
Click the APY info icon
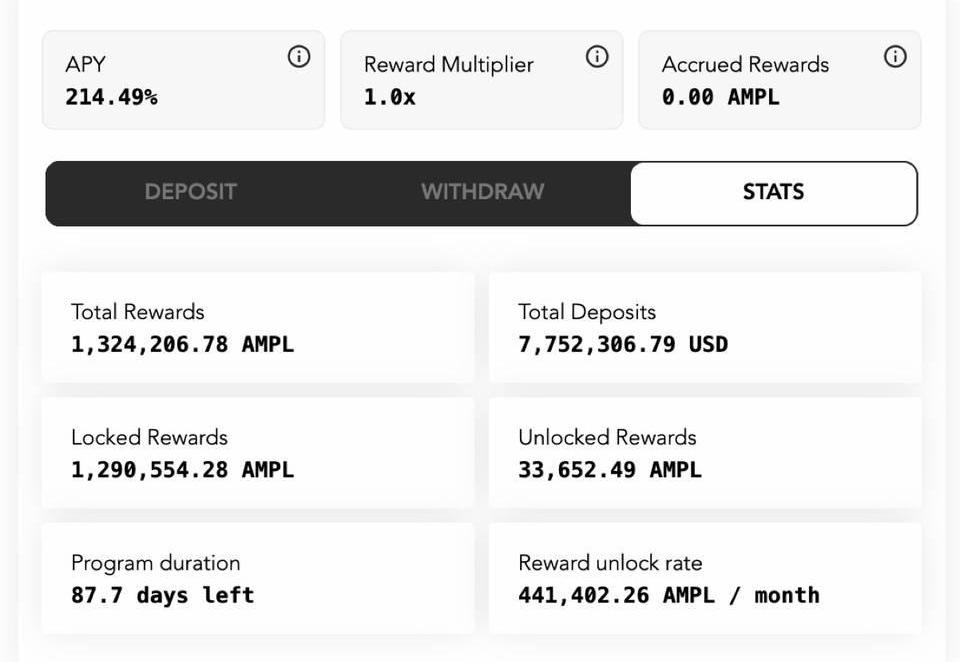[299, 57]
